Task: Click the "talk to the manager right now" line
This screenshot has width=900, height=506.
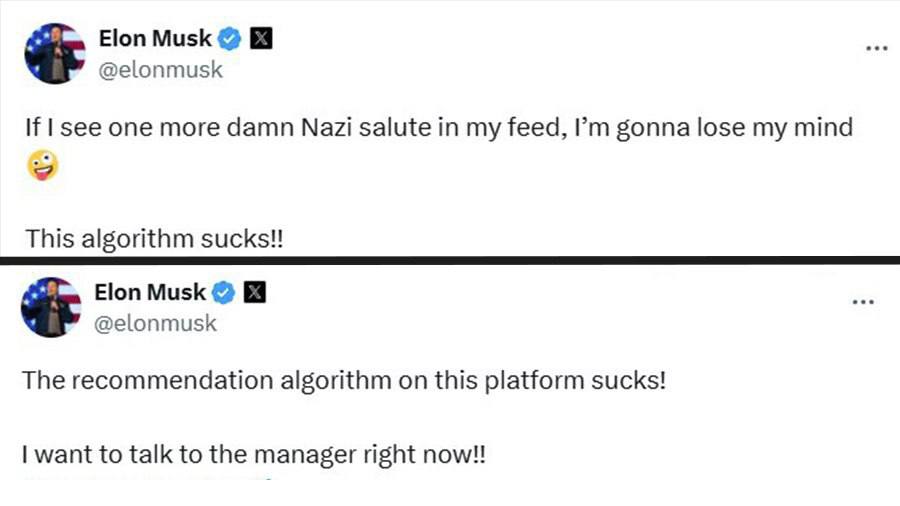Action: click(x=254, y=455)
